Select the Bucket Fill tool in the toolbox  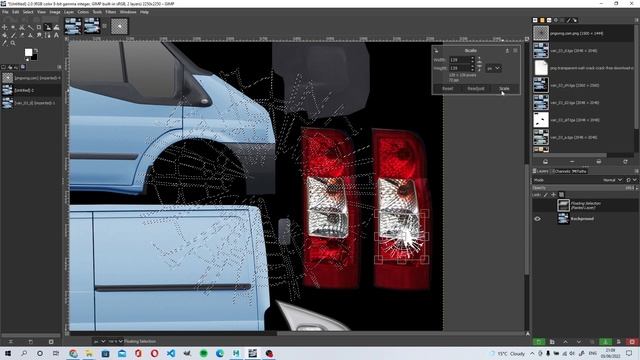pyautogui.click(x=4, y=36)
